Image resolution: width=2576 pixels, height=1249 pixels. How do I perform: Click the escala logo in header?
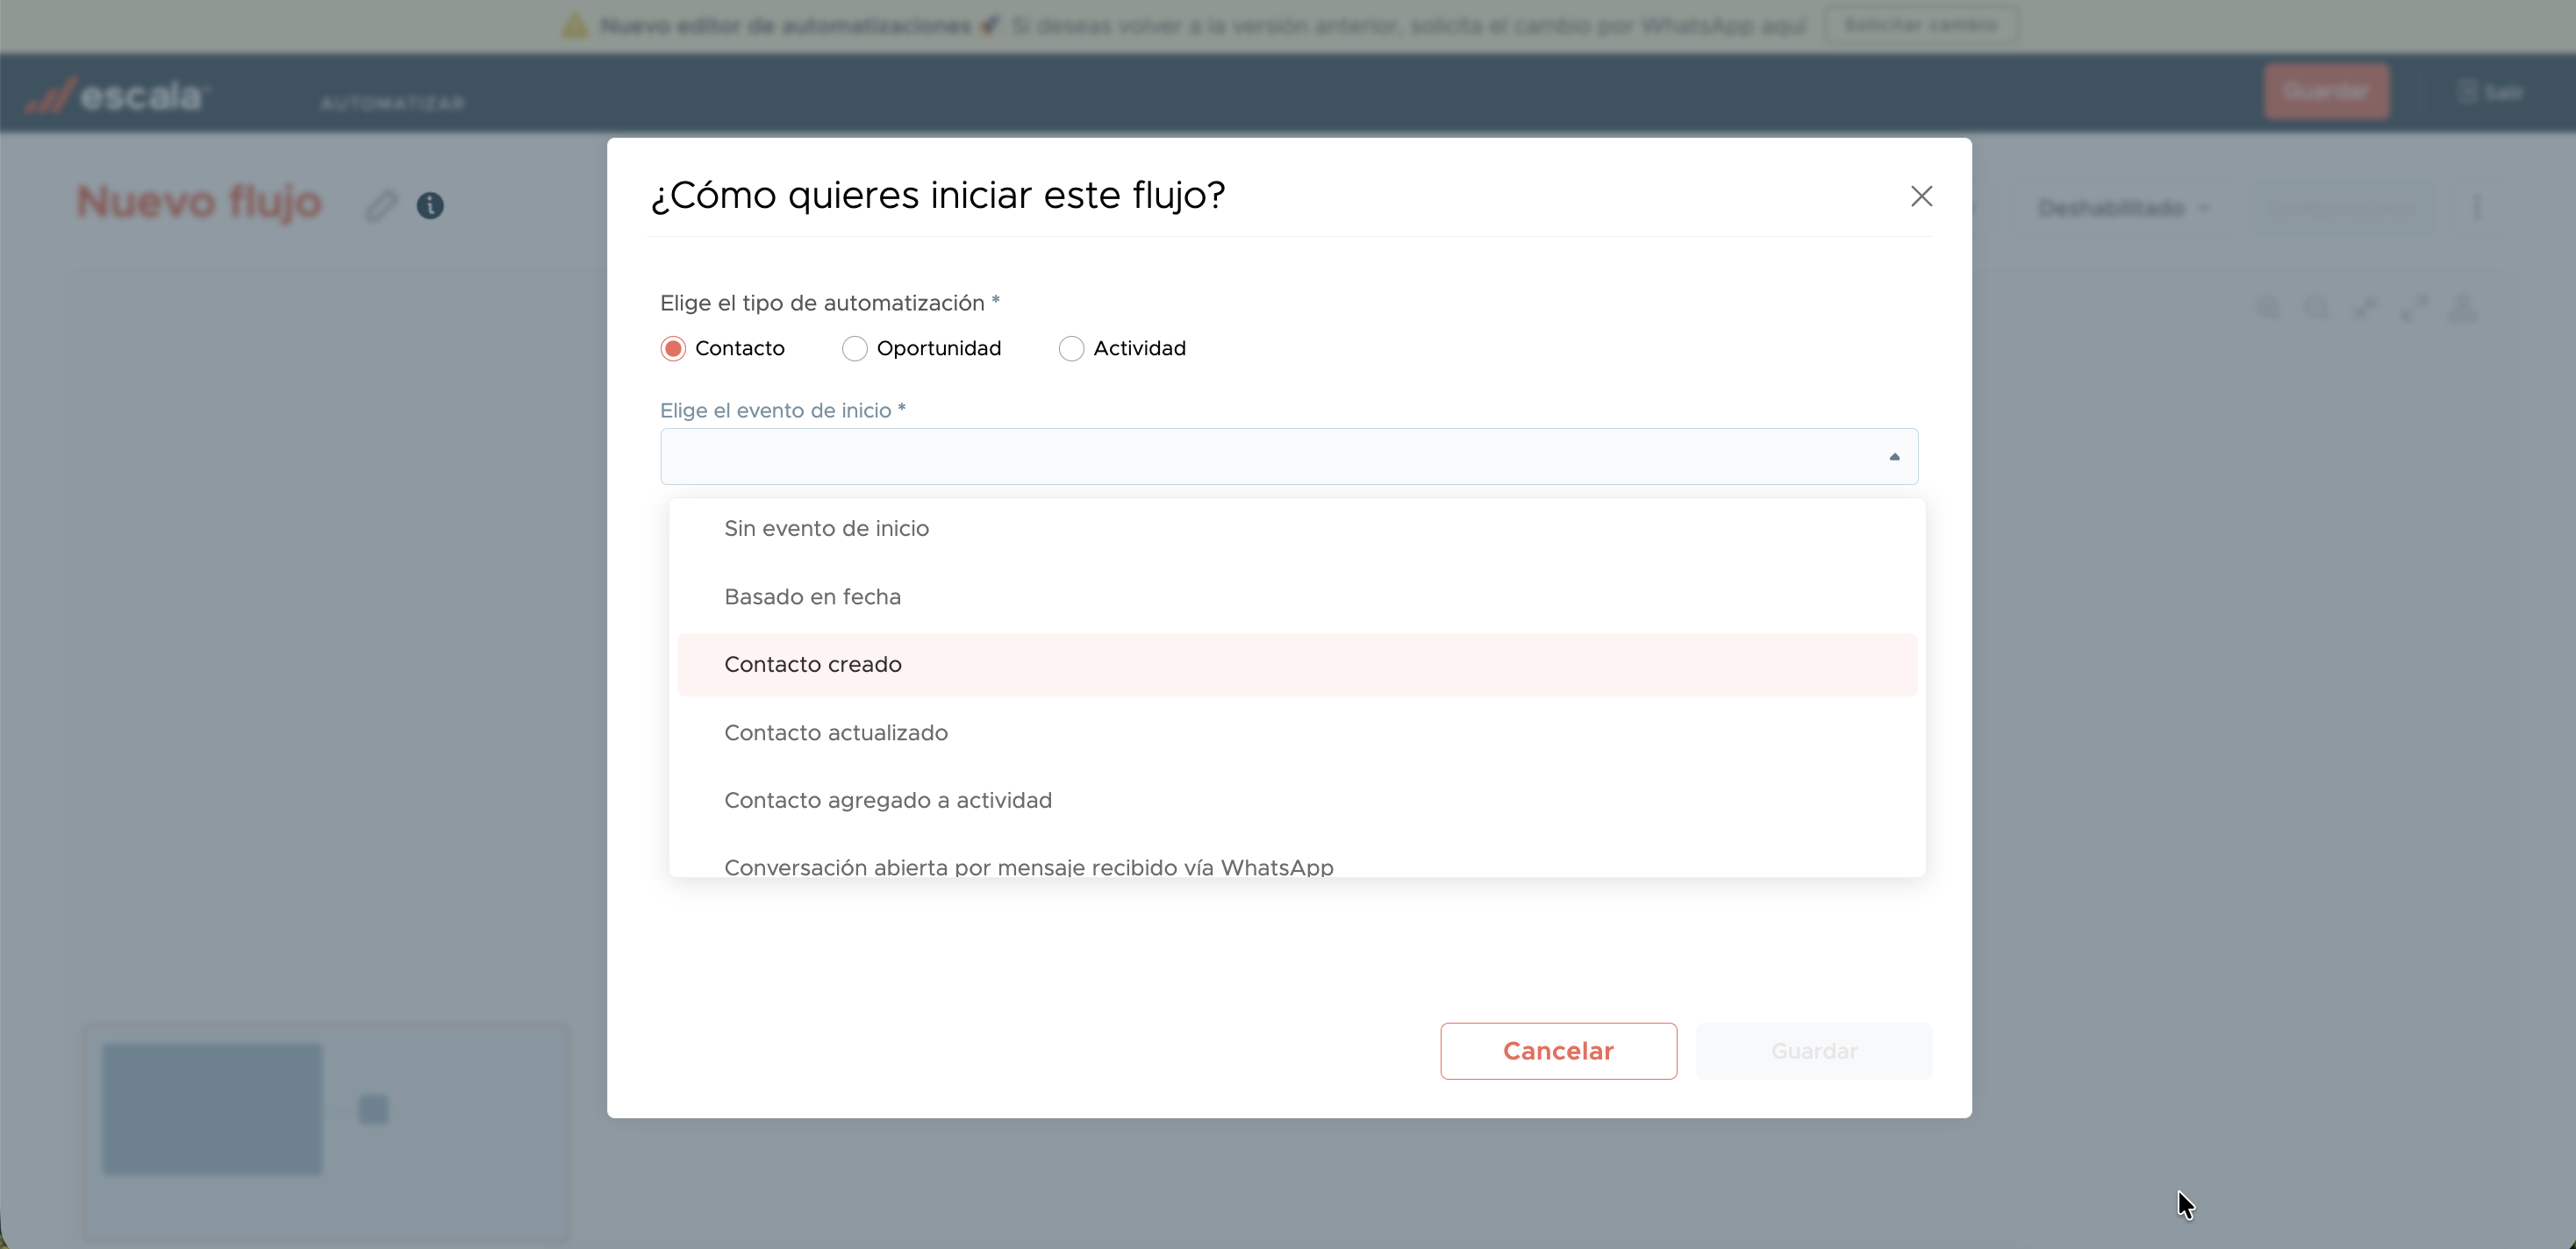(118, 96)
